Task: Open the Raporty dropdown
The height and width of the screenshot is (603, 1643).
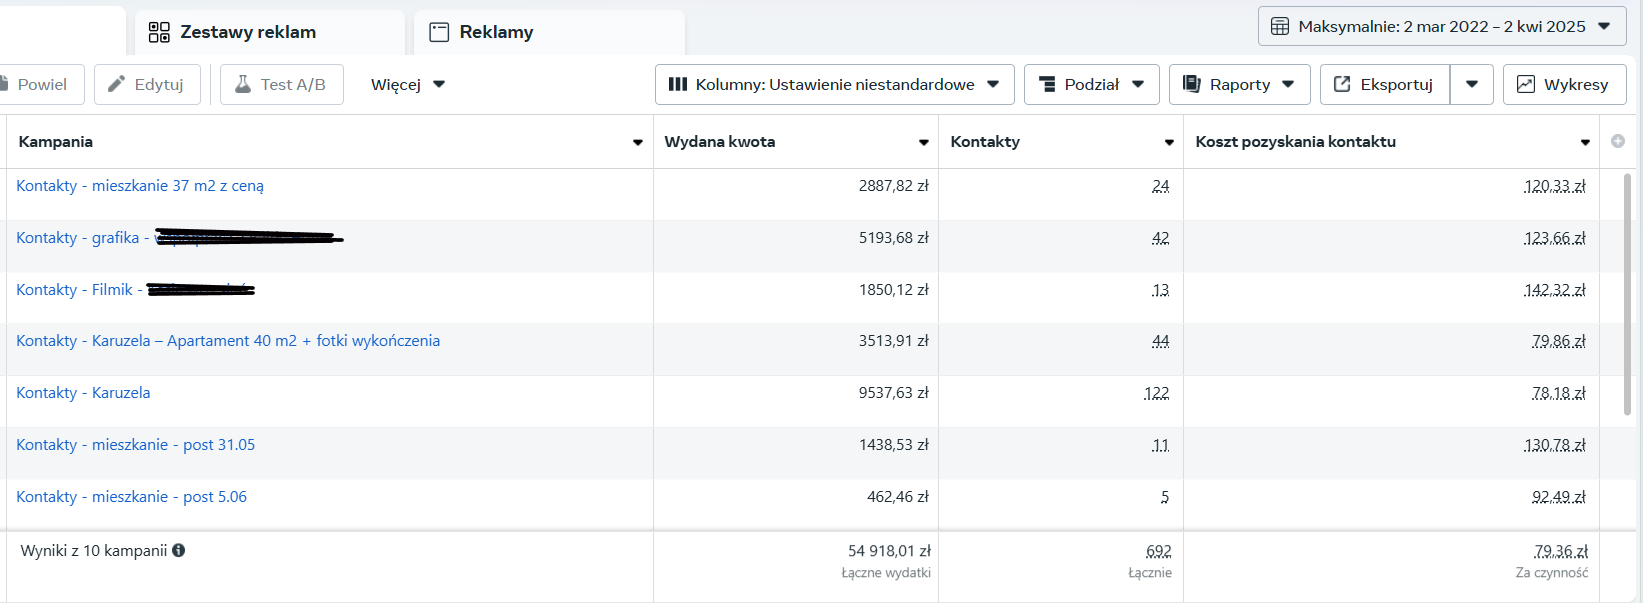Action: point(1240,85)
